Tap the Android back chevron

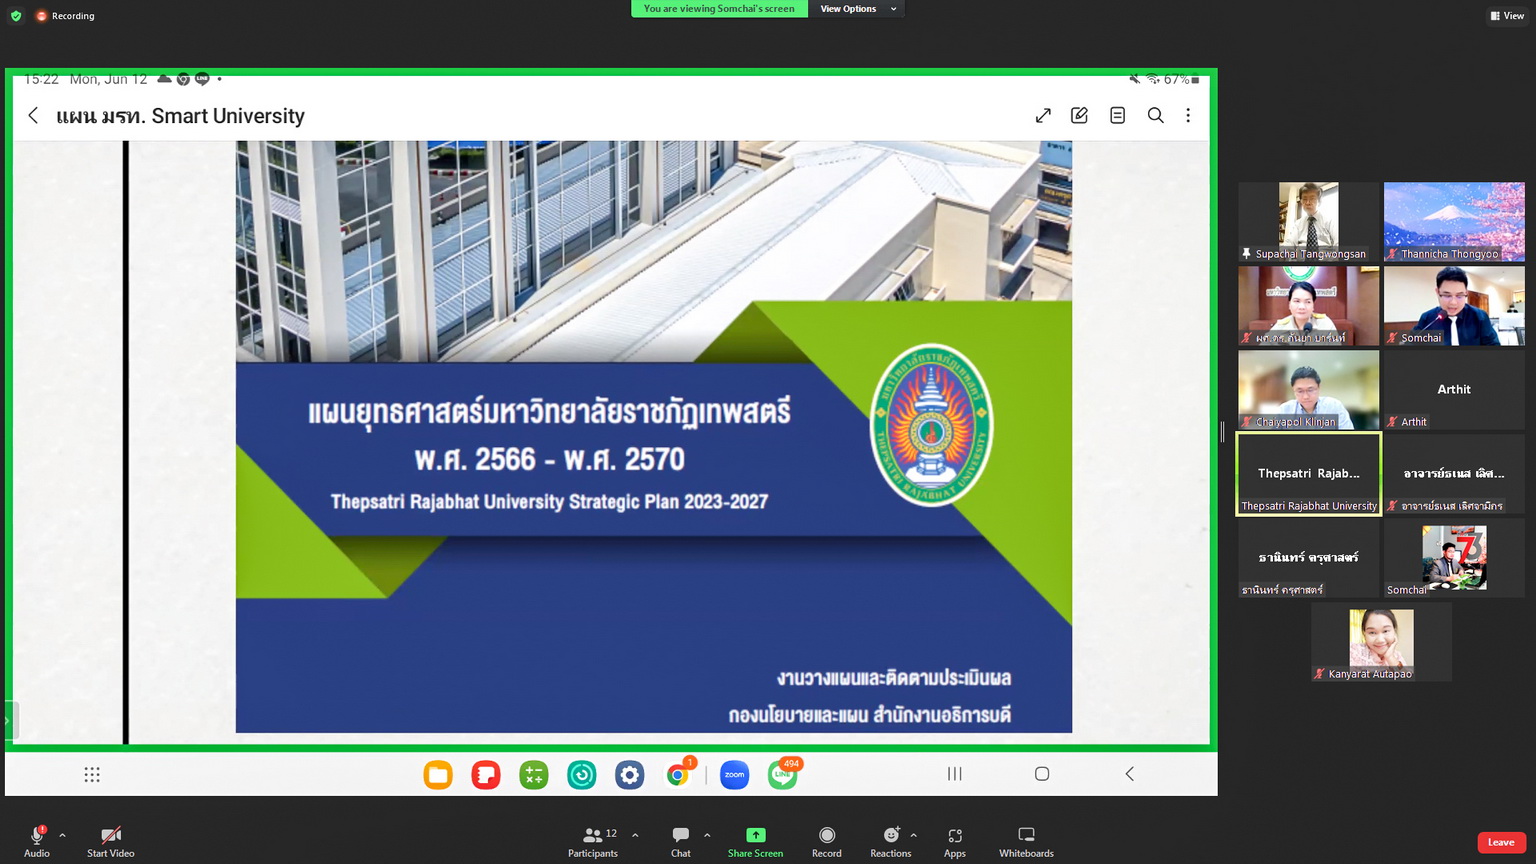pyautogui.click(x=1129, y=774)
